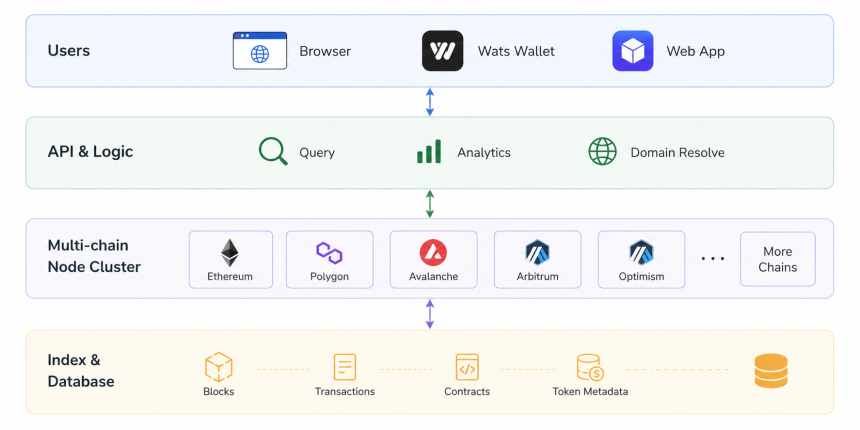The image size is (860, 430).
Task: Click the Transactions label
Action: (344, 392)
